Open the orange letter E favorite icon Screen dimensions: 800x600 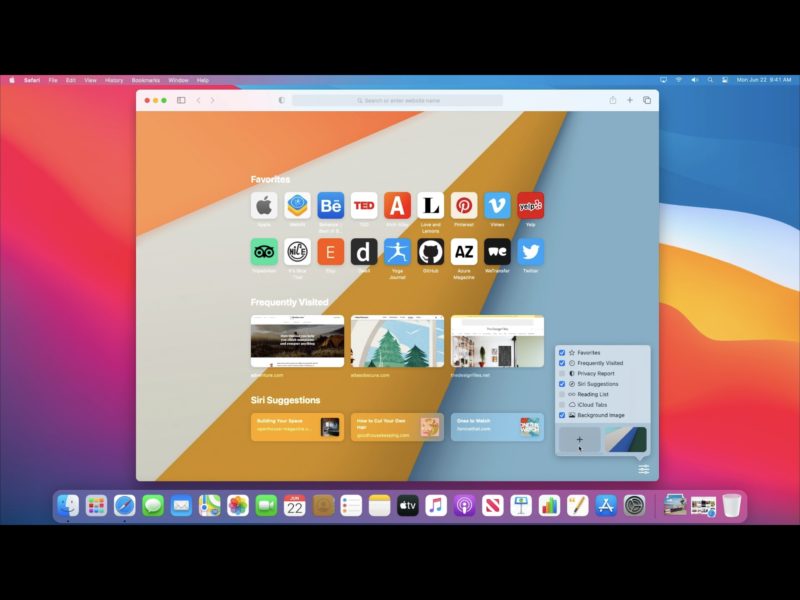331,252
